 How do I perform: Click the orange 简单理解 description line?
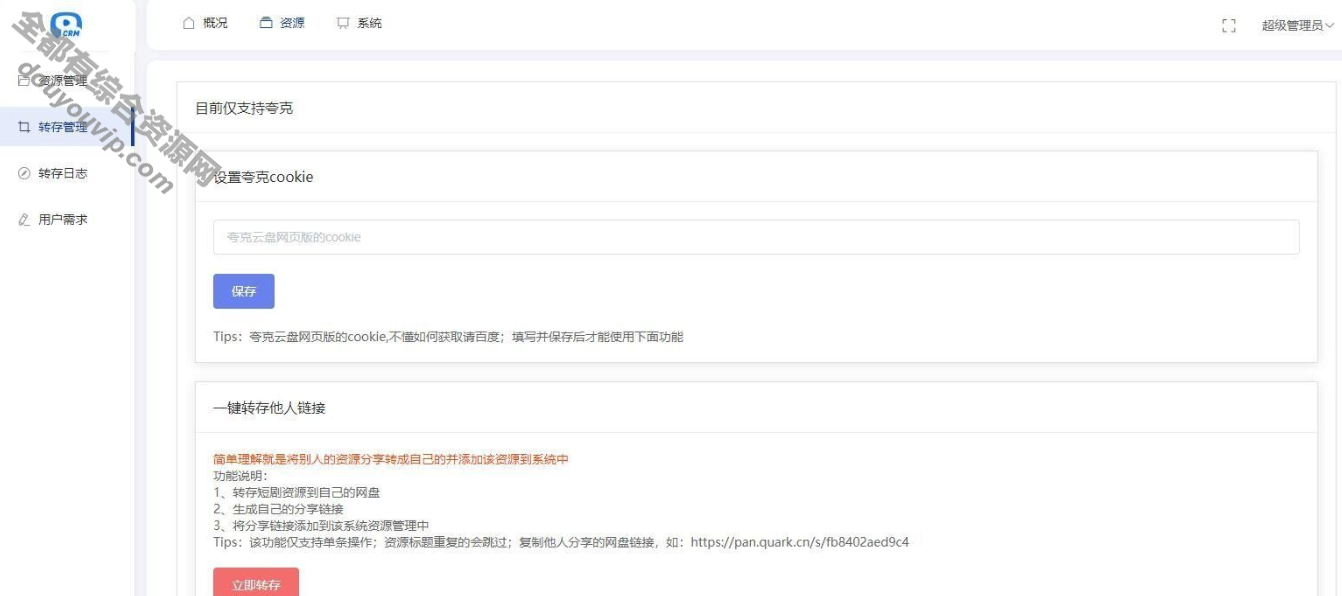tap(391, 459)
